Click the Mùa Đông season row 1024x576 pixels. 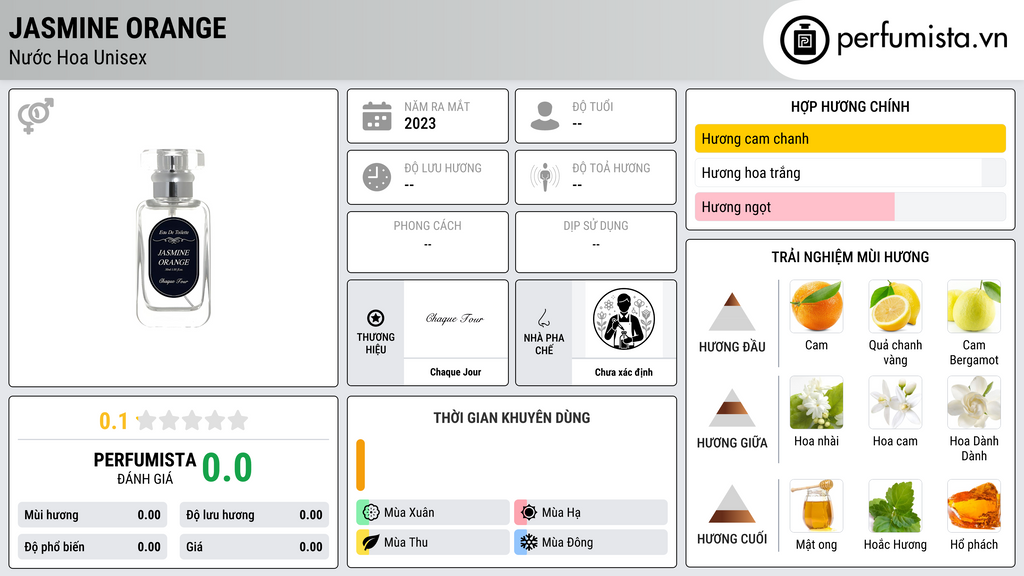pos(591,542)
